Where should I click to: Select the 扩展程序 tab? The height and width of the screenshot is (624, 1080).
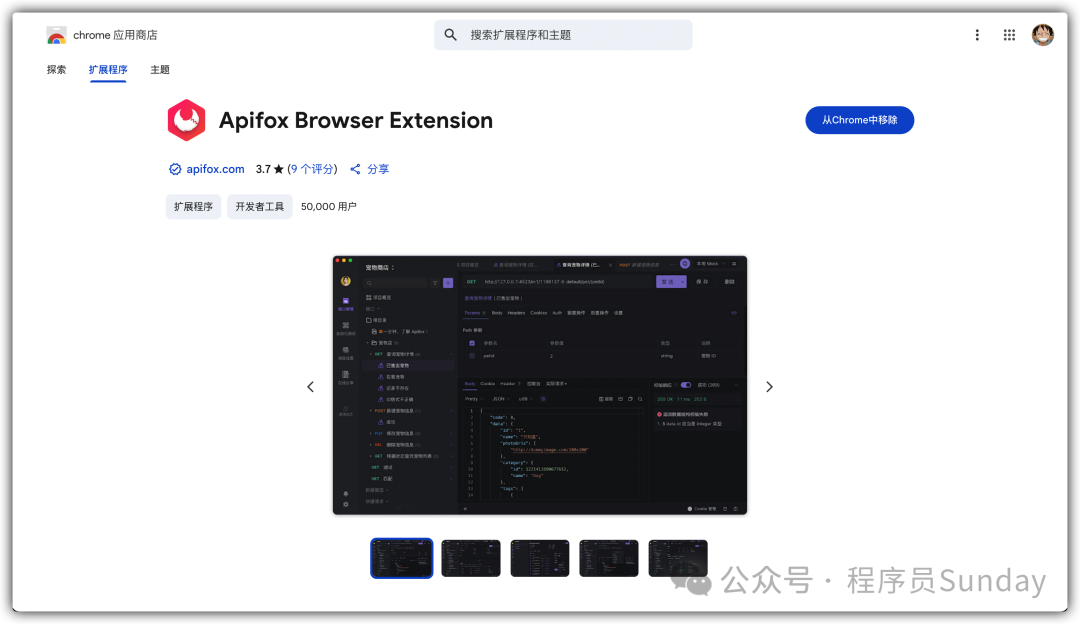108,70
